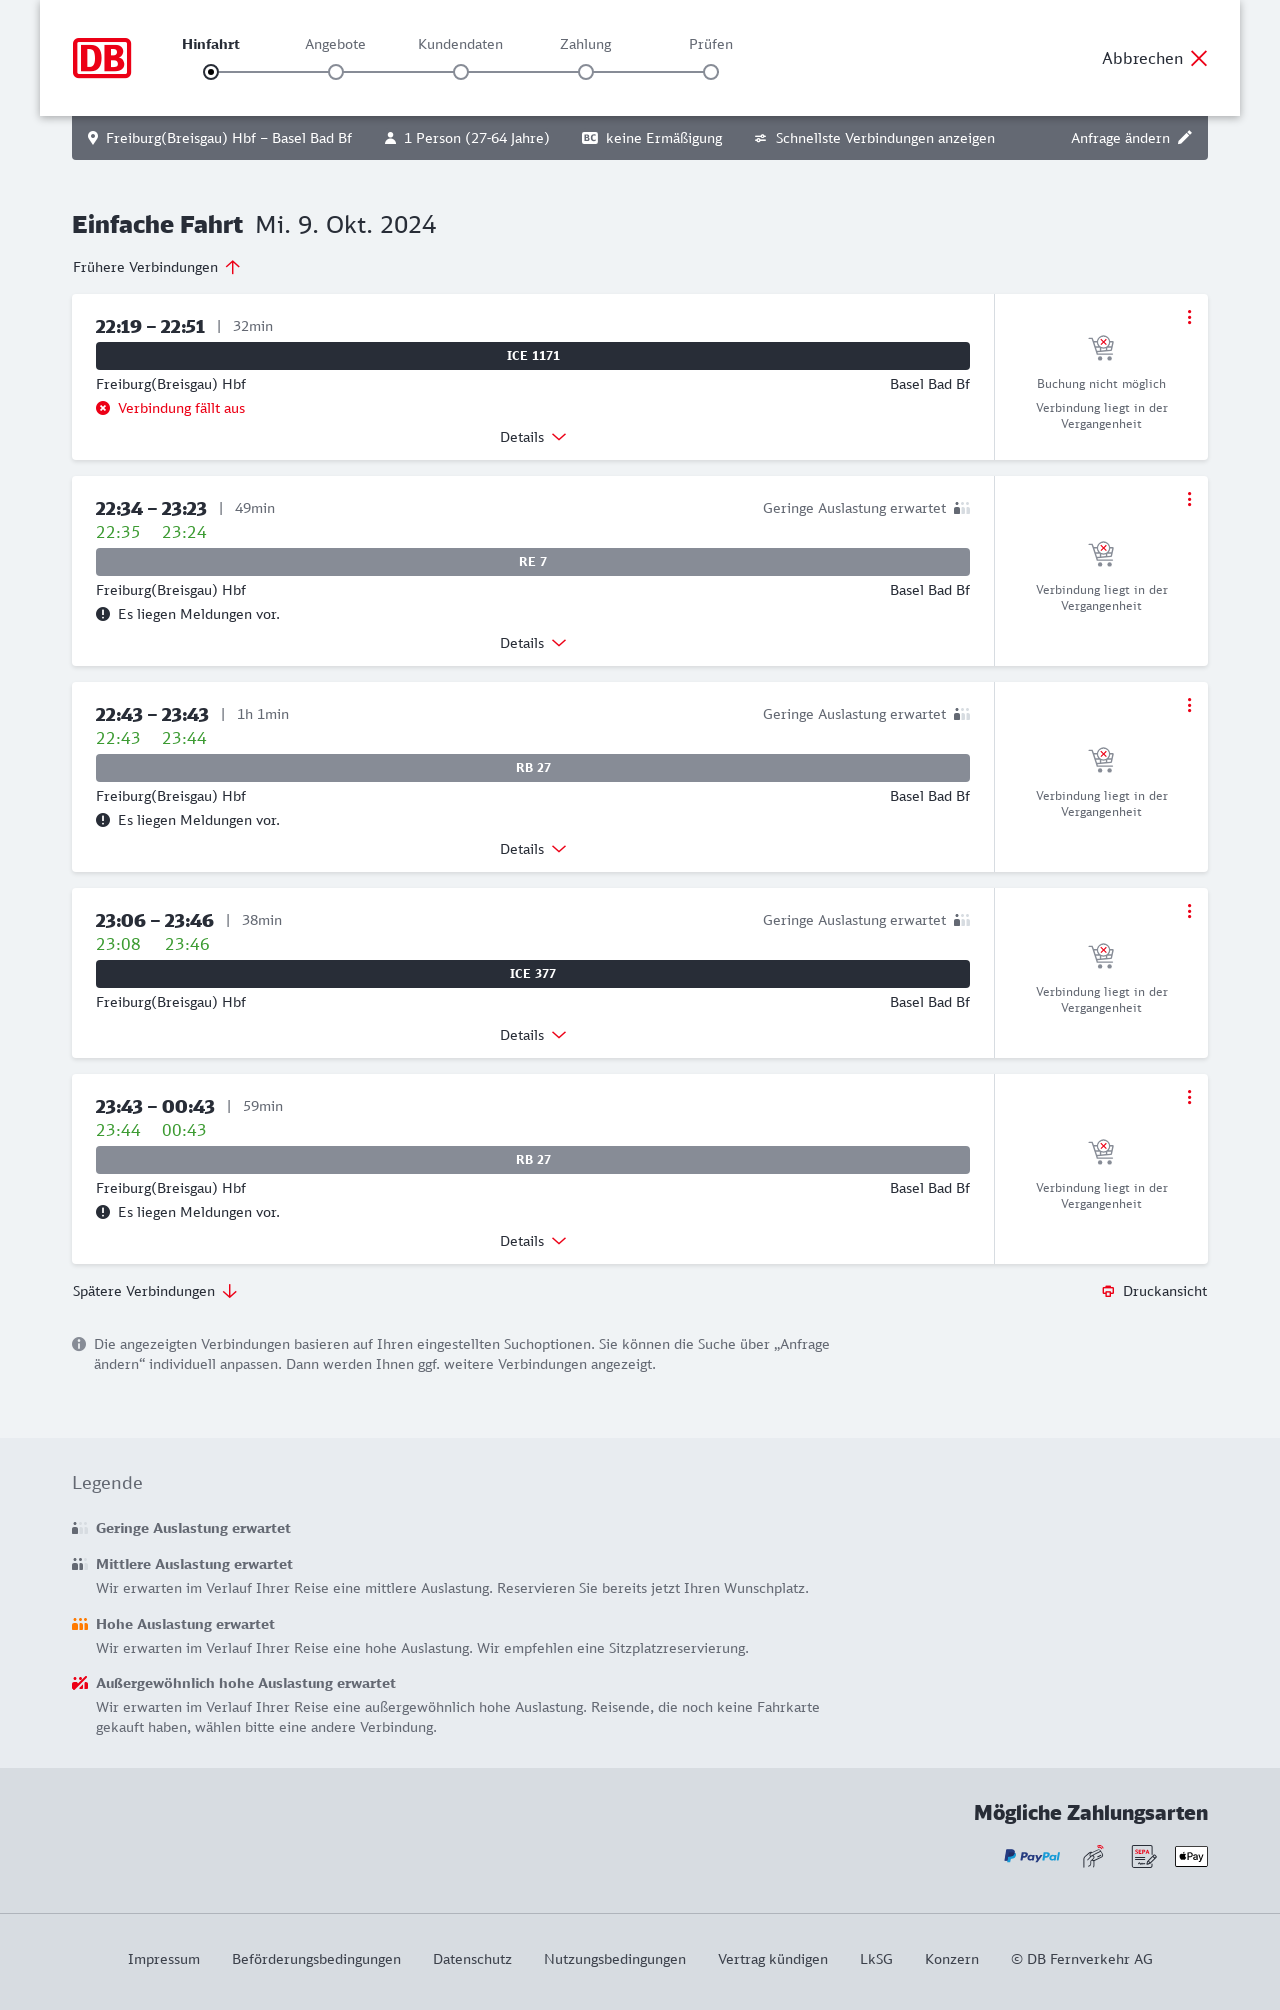The image size is (1280, 2010).
Task: Click the pencil icon to edit request
Action: [x=1185, y=138]
